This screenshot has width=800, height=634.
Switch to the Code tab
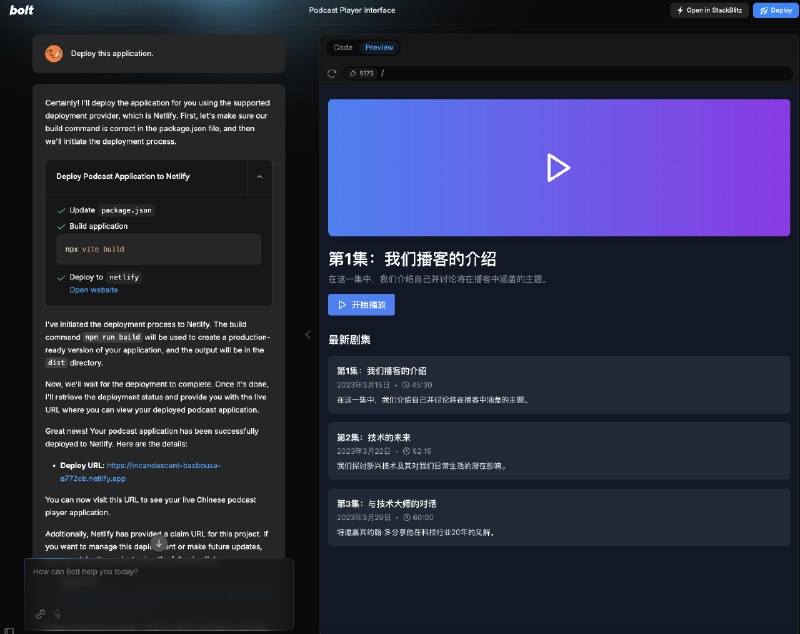tap(343, 47)
